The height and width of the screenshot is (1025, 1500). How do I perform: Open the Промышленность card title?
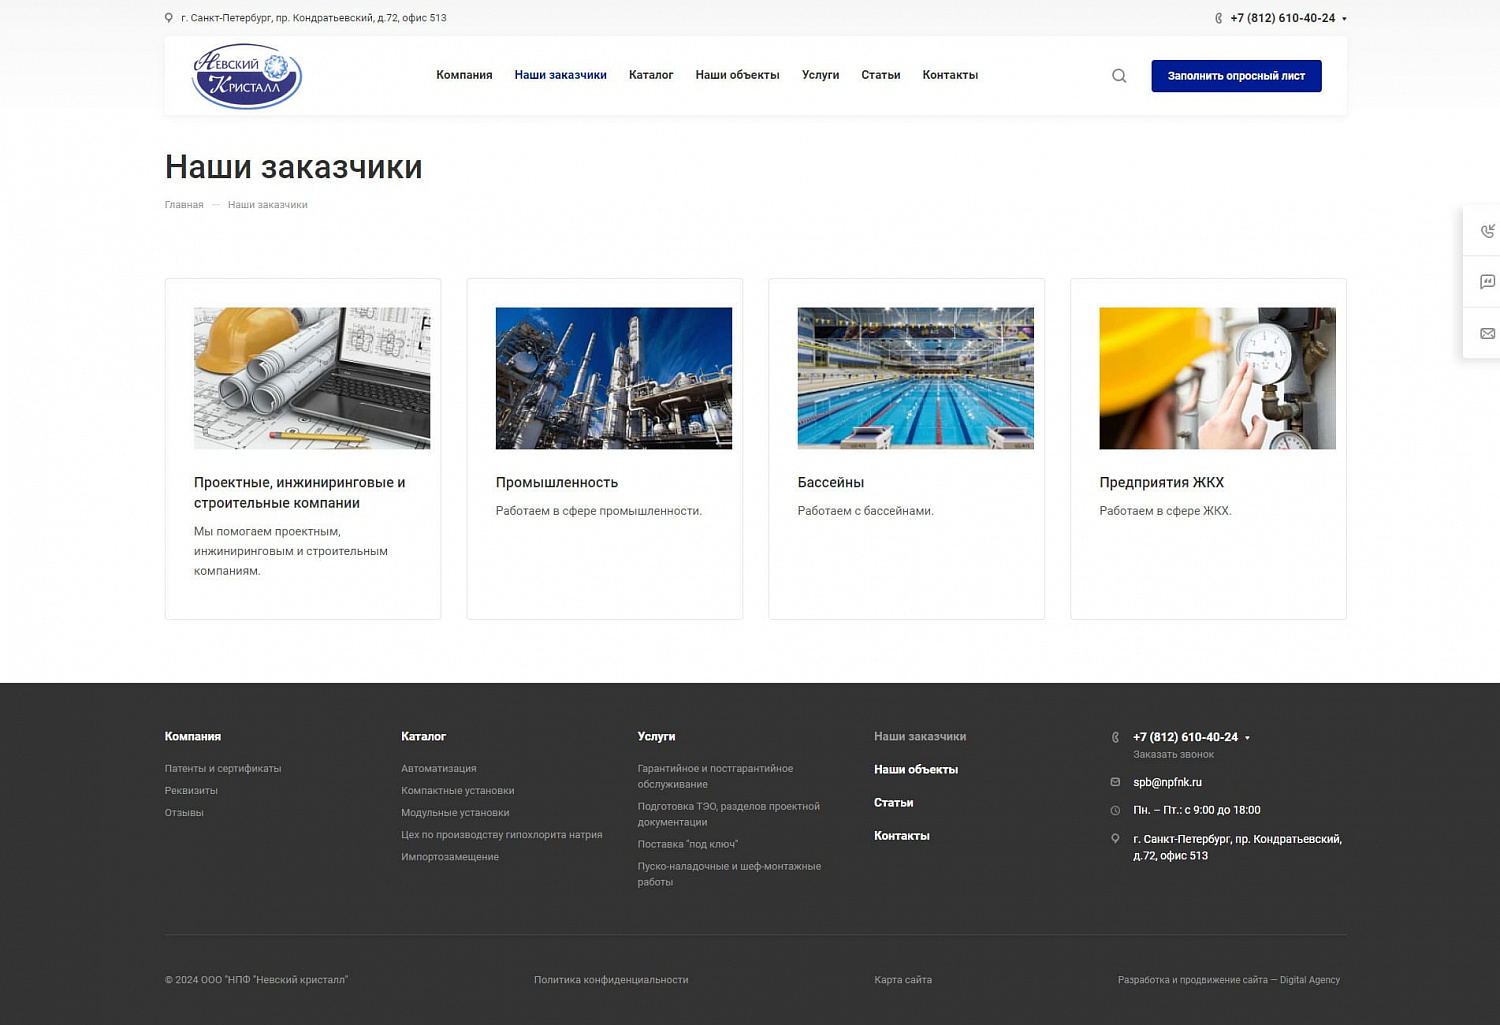click(557, 483)
